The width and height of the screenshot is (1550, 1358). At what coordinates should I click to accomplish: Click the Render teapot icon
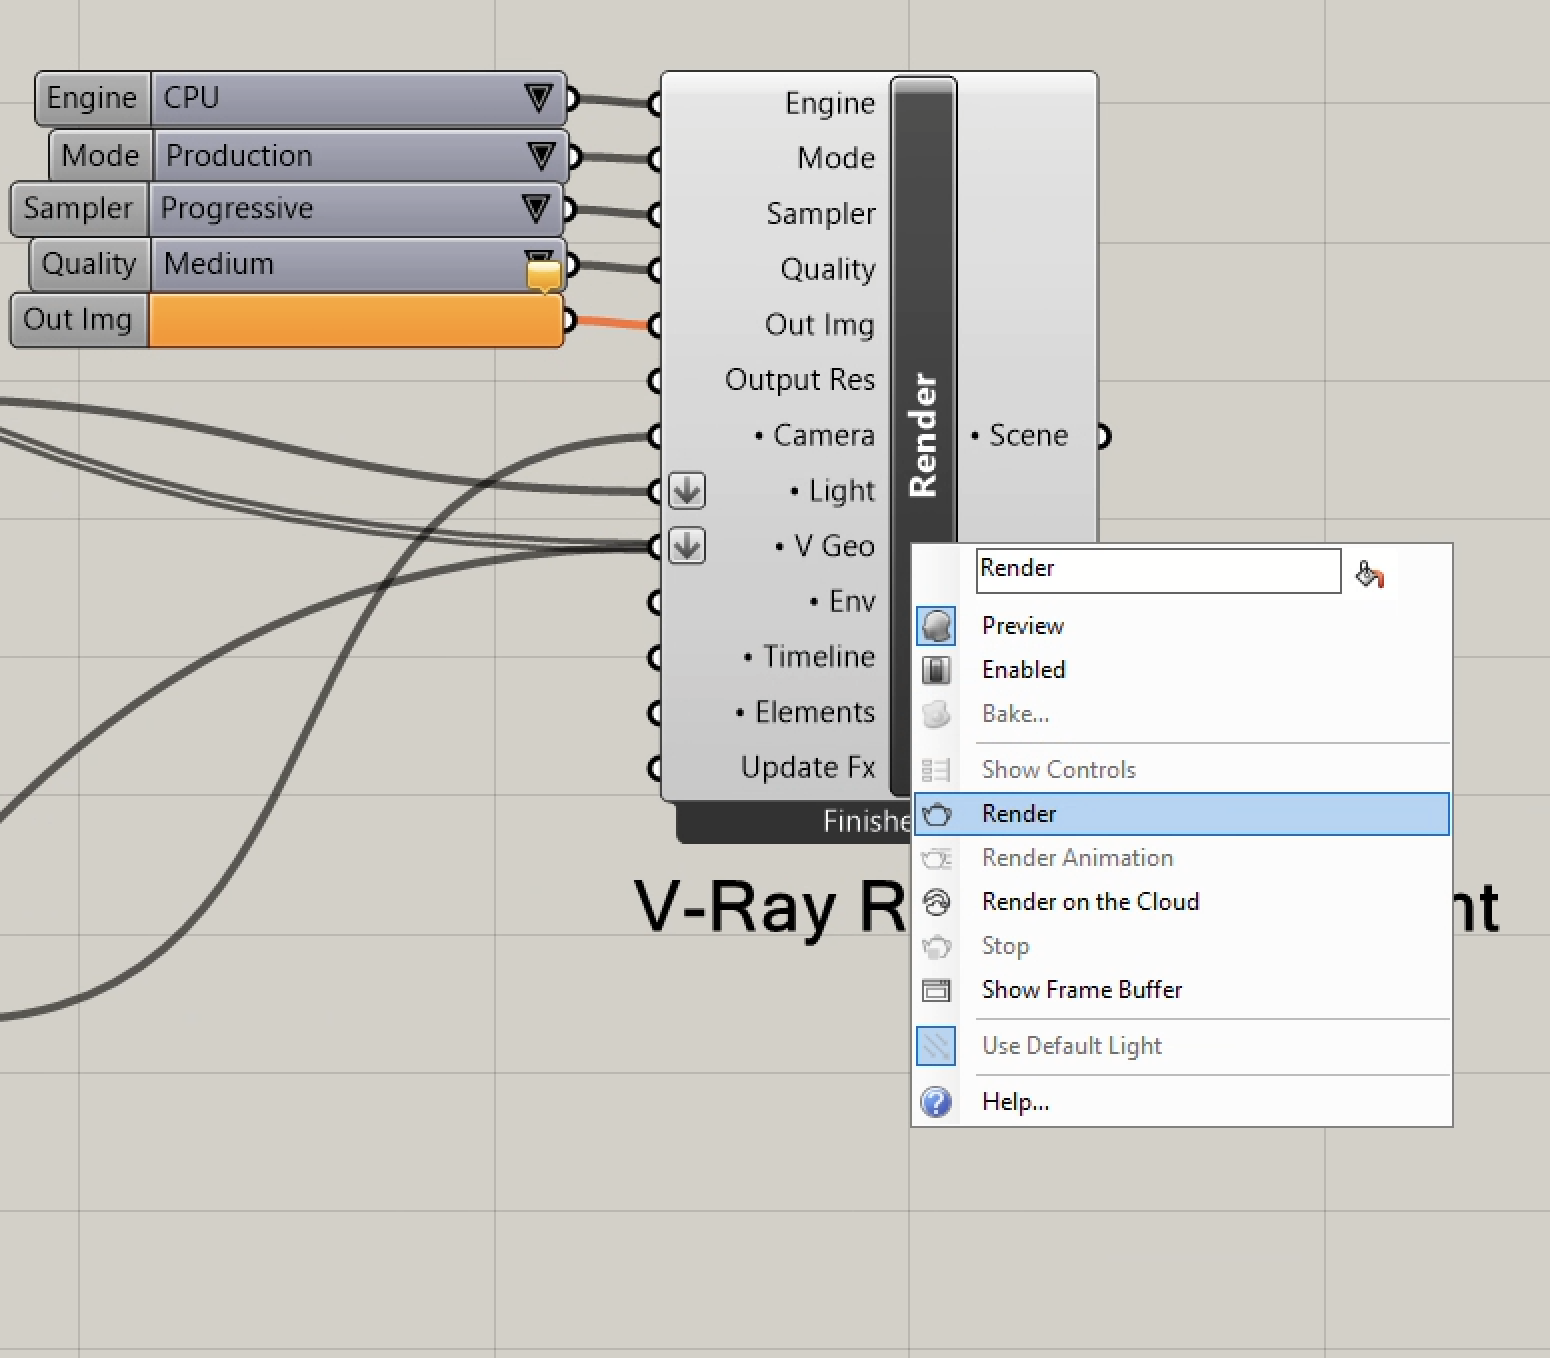tap(936, 814)
